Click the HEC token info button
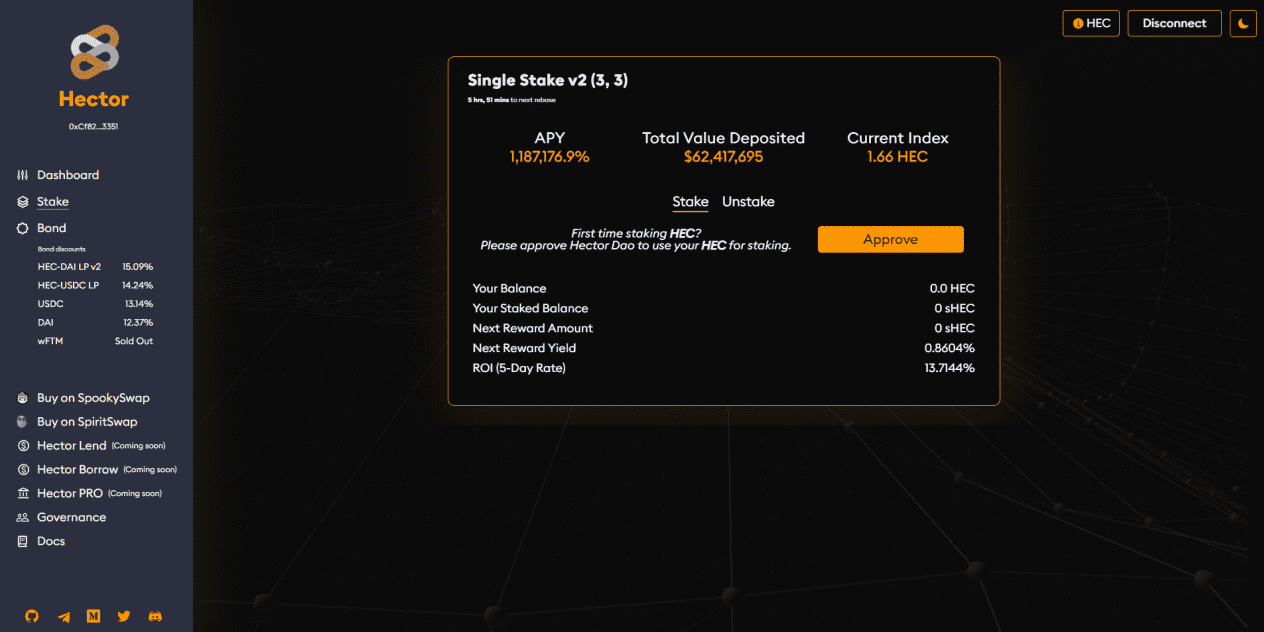Viewport: 1264px width, 632px height. [x=1091, y=23]
